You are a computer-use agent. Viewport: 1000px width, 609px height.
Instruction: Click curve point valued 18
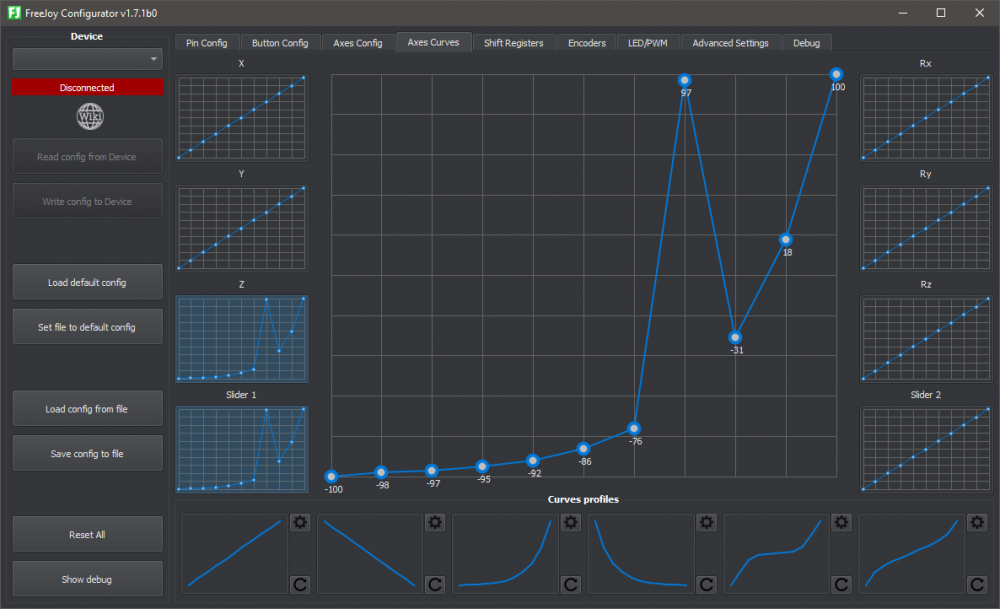click(786, 240)
